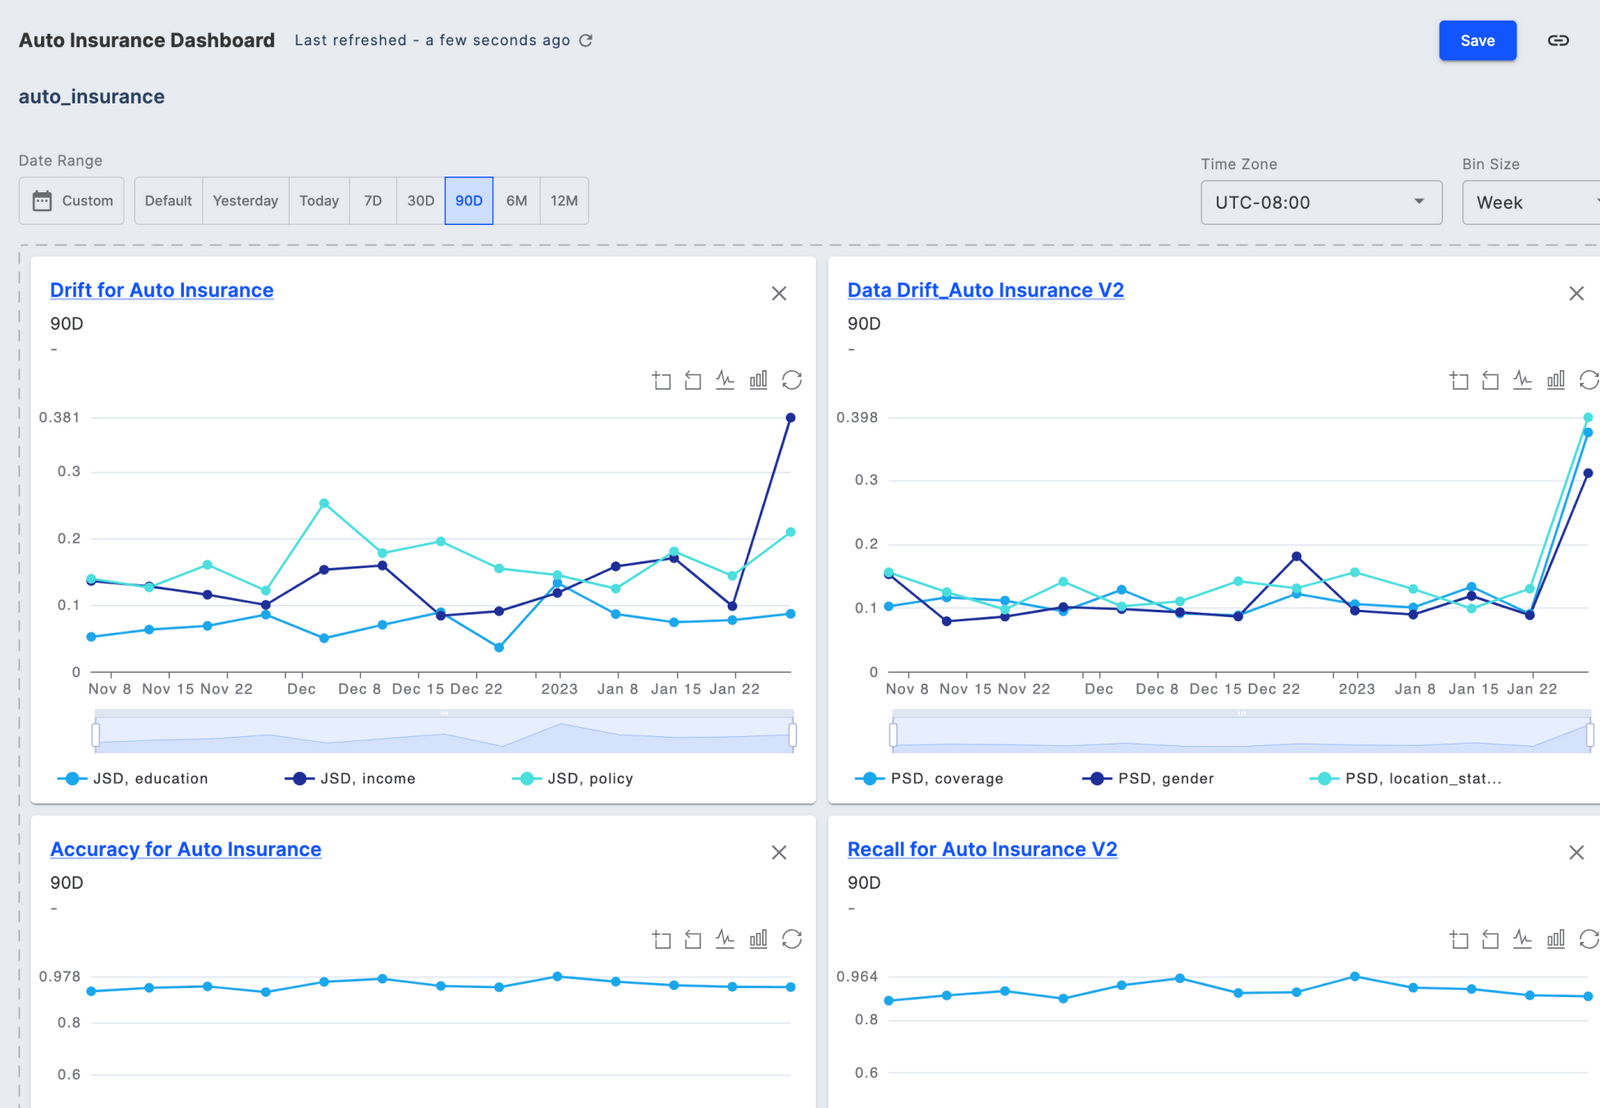Screen dimensions: 1600x1108
Task: Open the calendar via the Custom date icon
Action: (41, 200)
